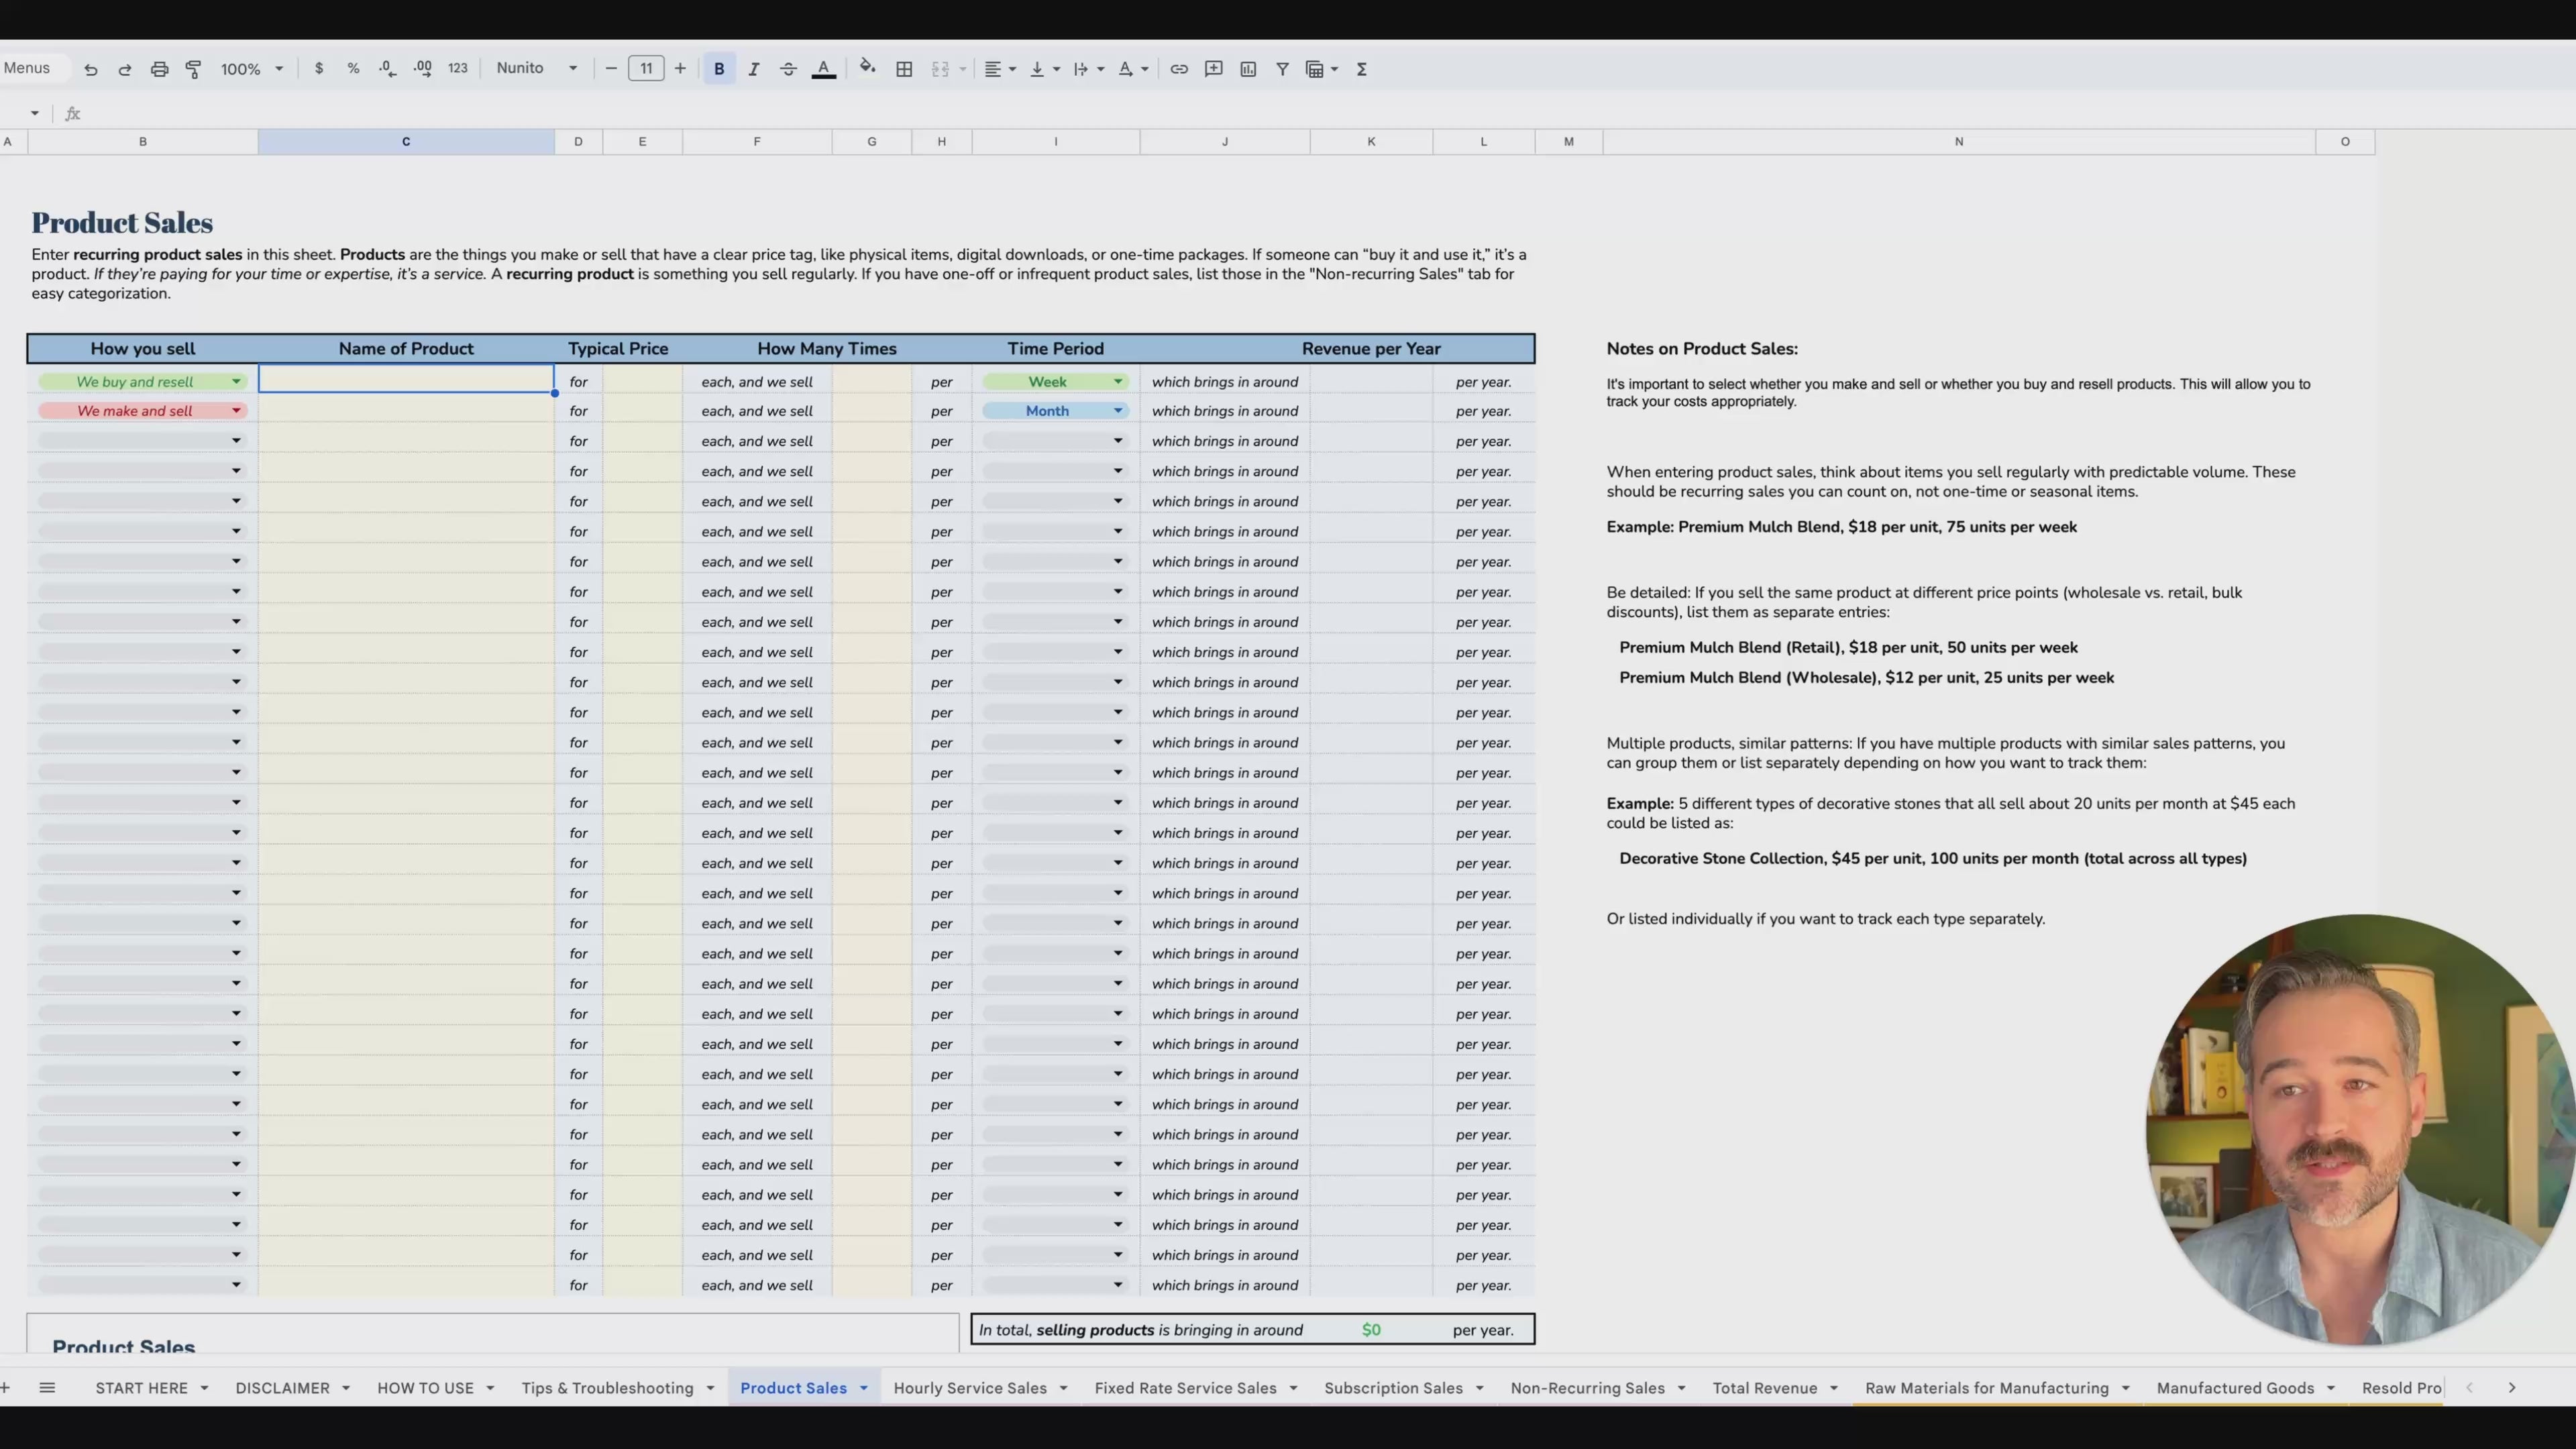Open the 'We buy and resell' dropdown

pyautogui.click(x=236, y=381)
